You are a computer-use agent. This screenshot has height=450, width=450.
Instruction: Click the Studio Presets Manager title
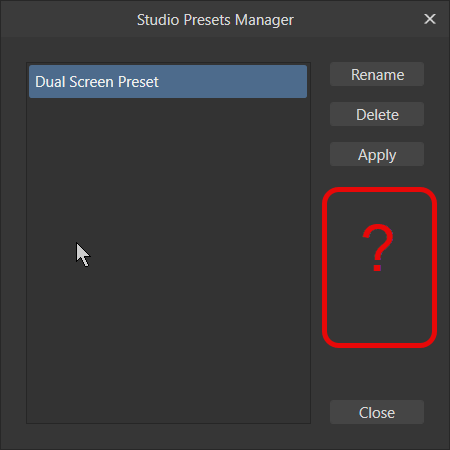pyautogui.click(x=215, y=20)
